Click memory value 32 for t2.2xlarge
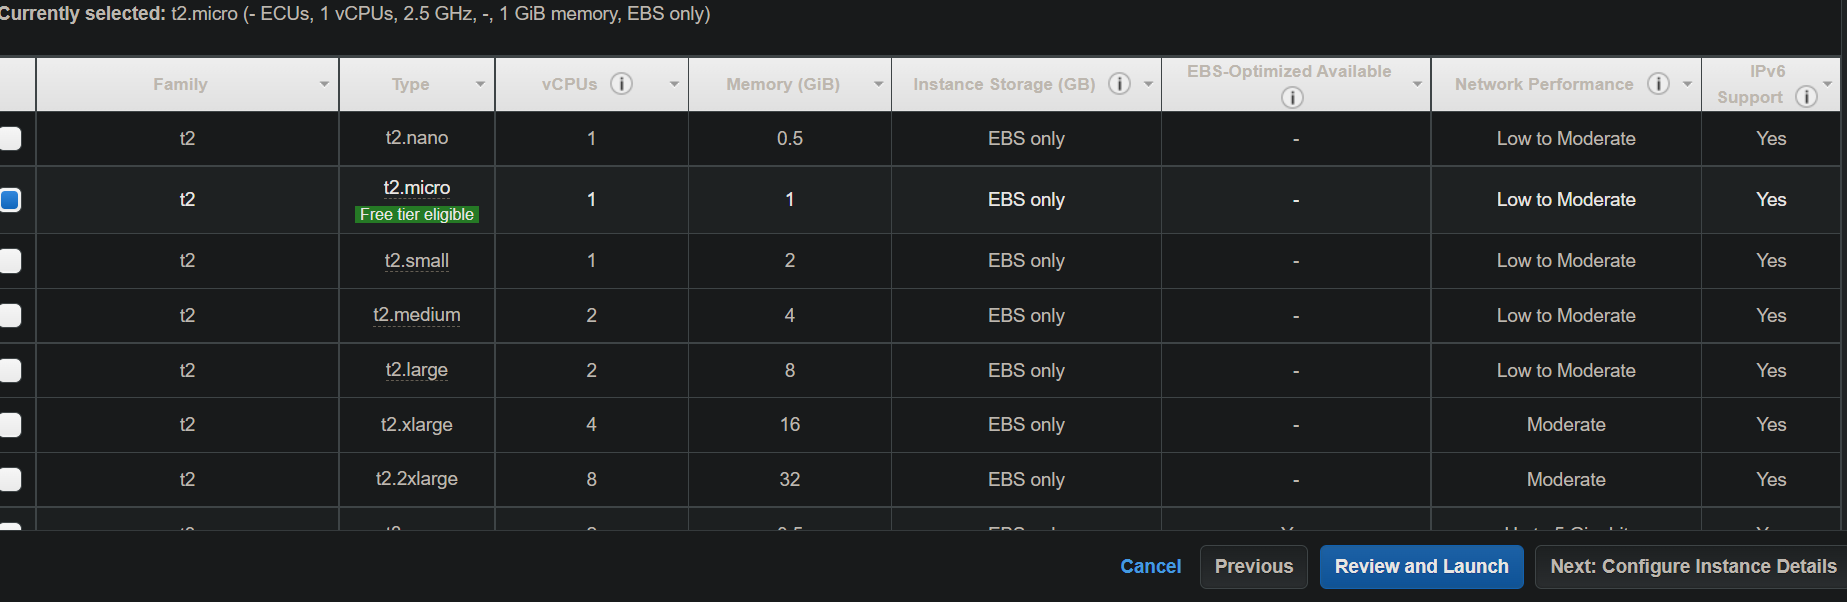 pyautogui.click(x=790, y=479)
